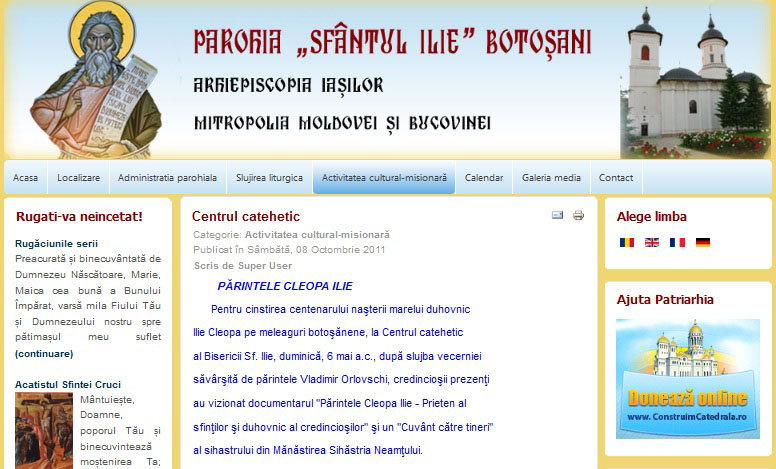Select the Romanian flag language
Viewport: 776px width, 469px height.
[x=627, y=242]
